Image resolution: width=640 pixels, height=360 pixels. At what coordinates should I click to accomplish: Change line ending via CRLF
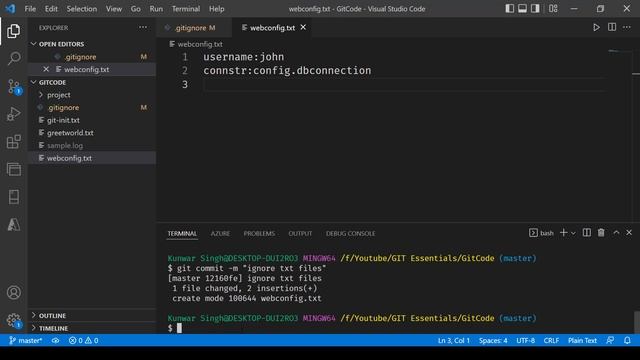tap(551, 340)
